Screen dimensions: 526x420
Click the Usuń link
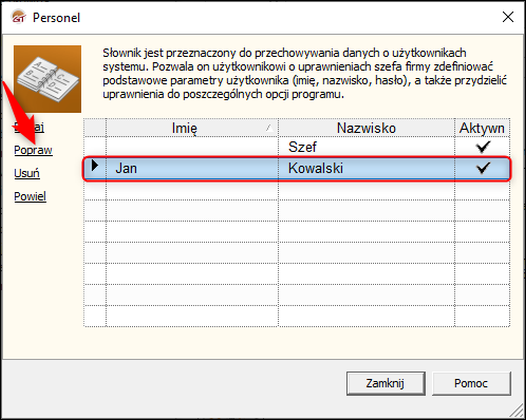27,173
